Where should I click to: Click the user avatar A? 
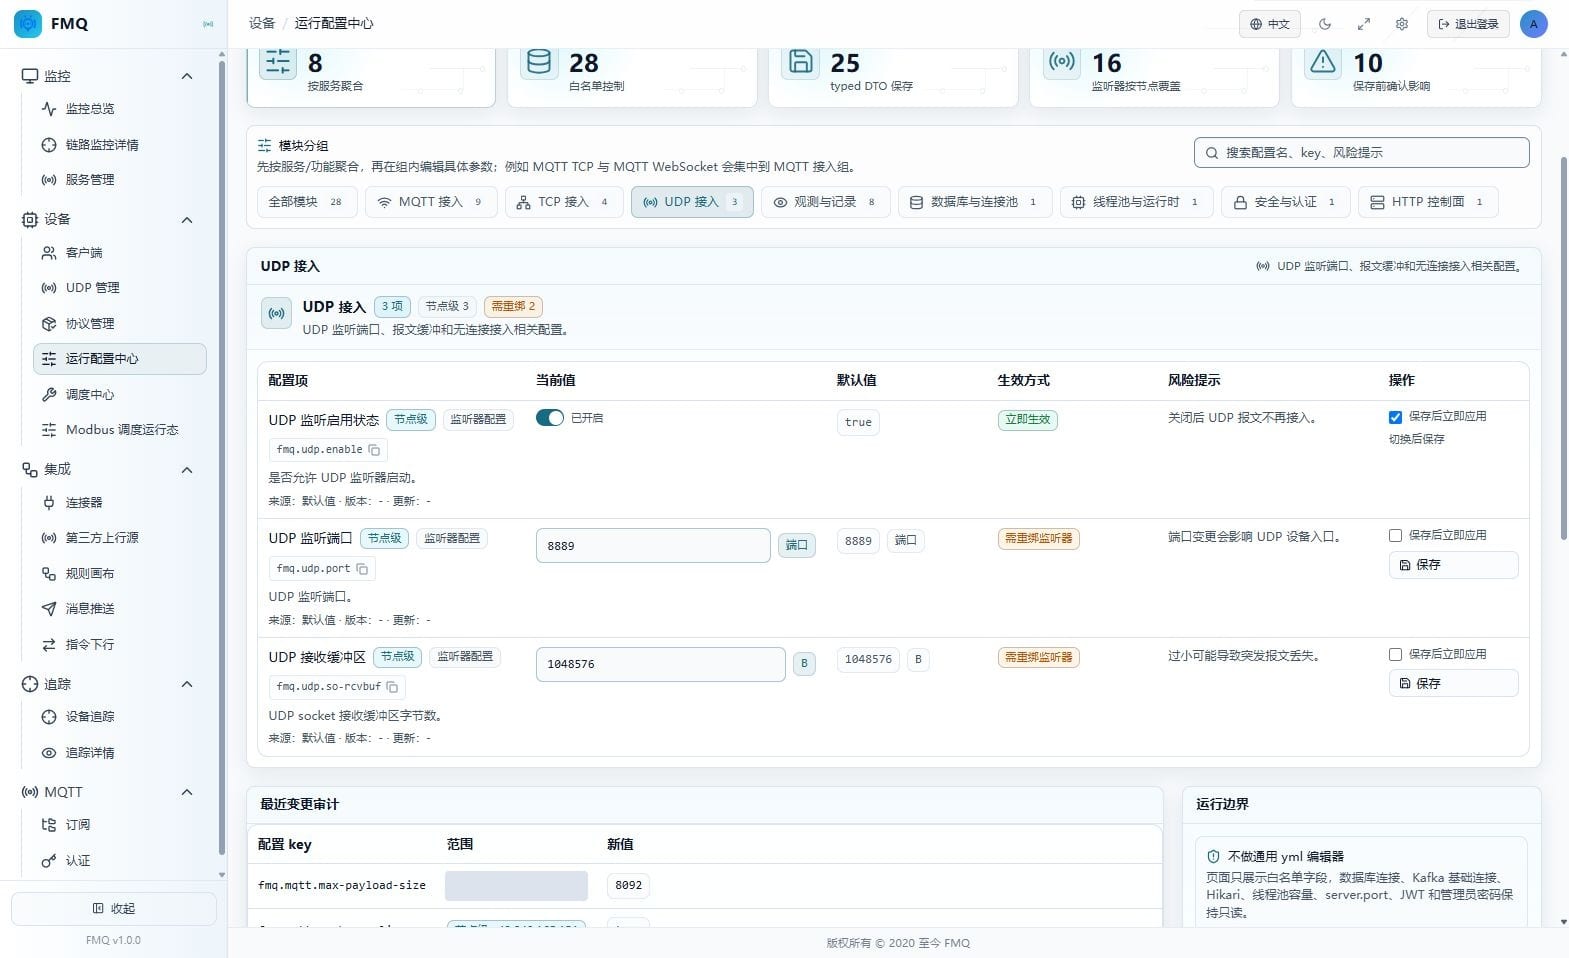click(1533, 24)
